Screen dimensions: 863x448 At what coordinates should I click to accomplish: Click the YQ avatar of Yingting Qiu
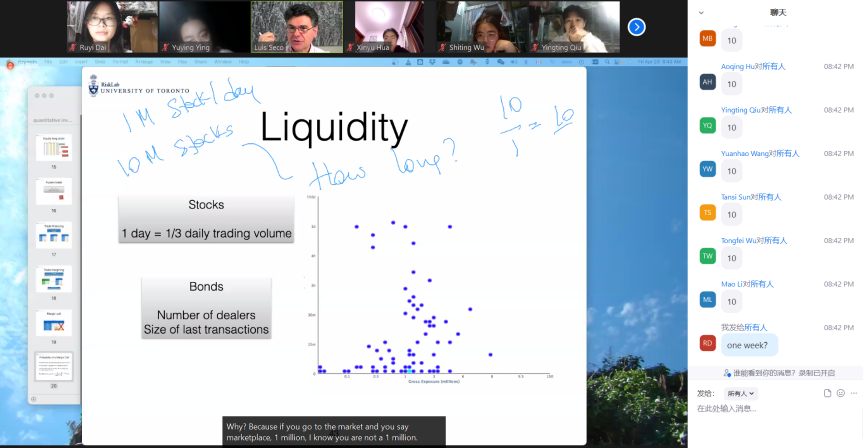[x=708, y=125]
